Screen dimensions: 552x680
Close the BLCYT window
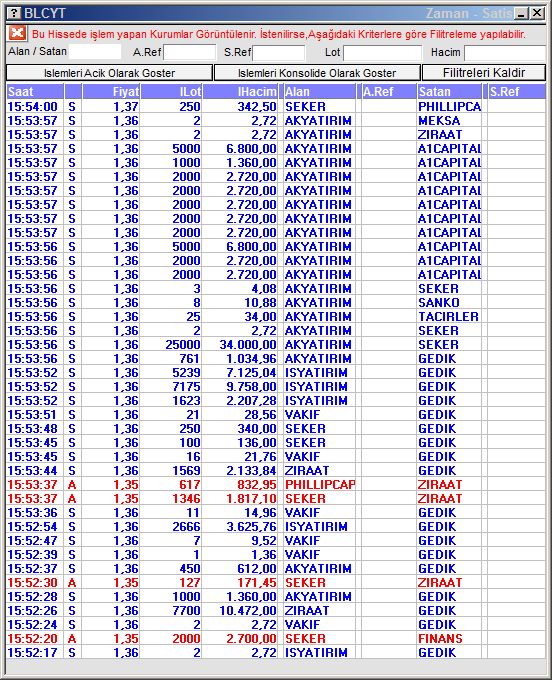point(537,13)
